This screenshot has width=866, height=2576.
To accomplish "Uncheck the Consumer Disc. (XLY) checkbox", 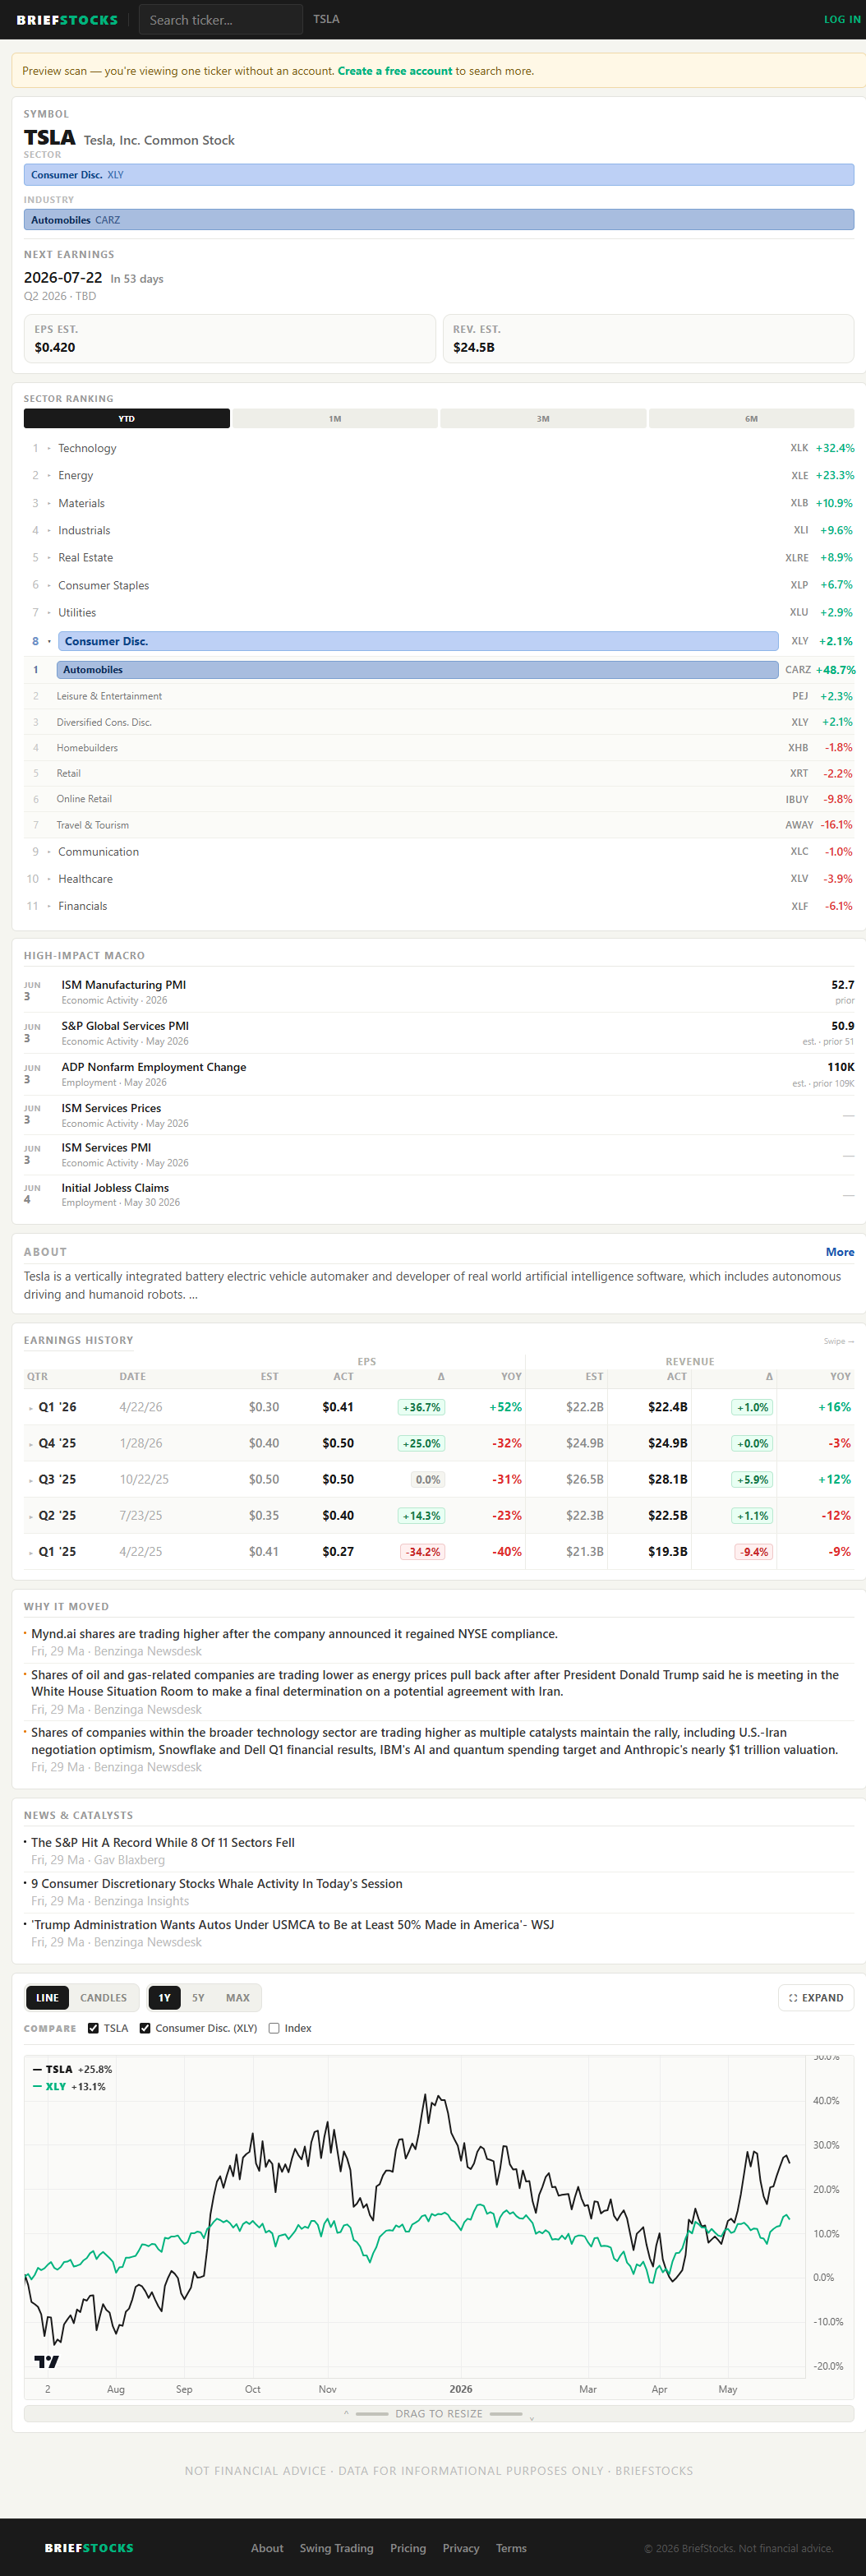I will coord(145,2028).
